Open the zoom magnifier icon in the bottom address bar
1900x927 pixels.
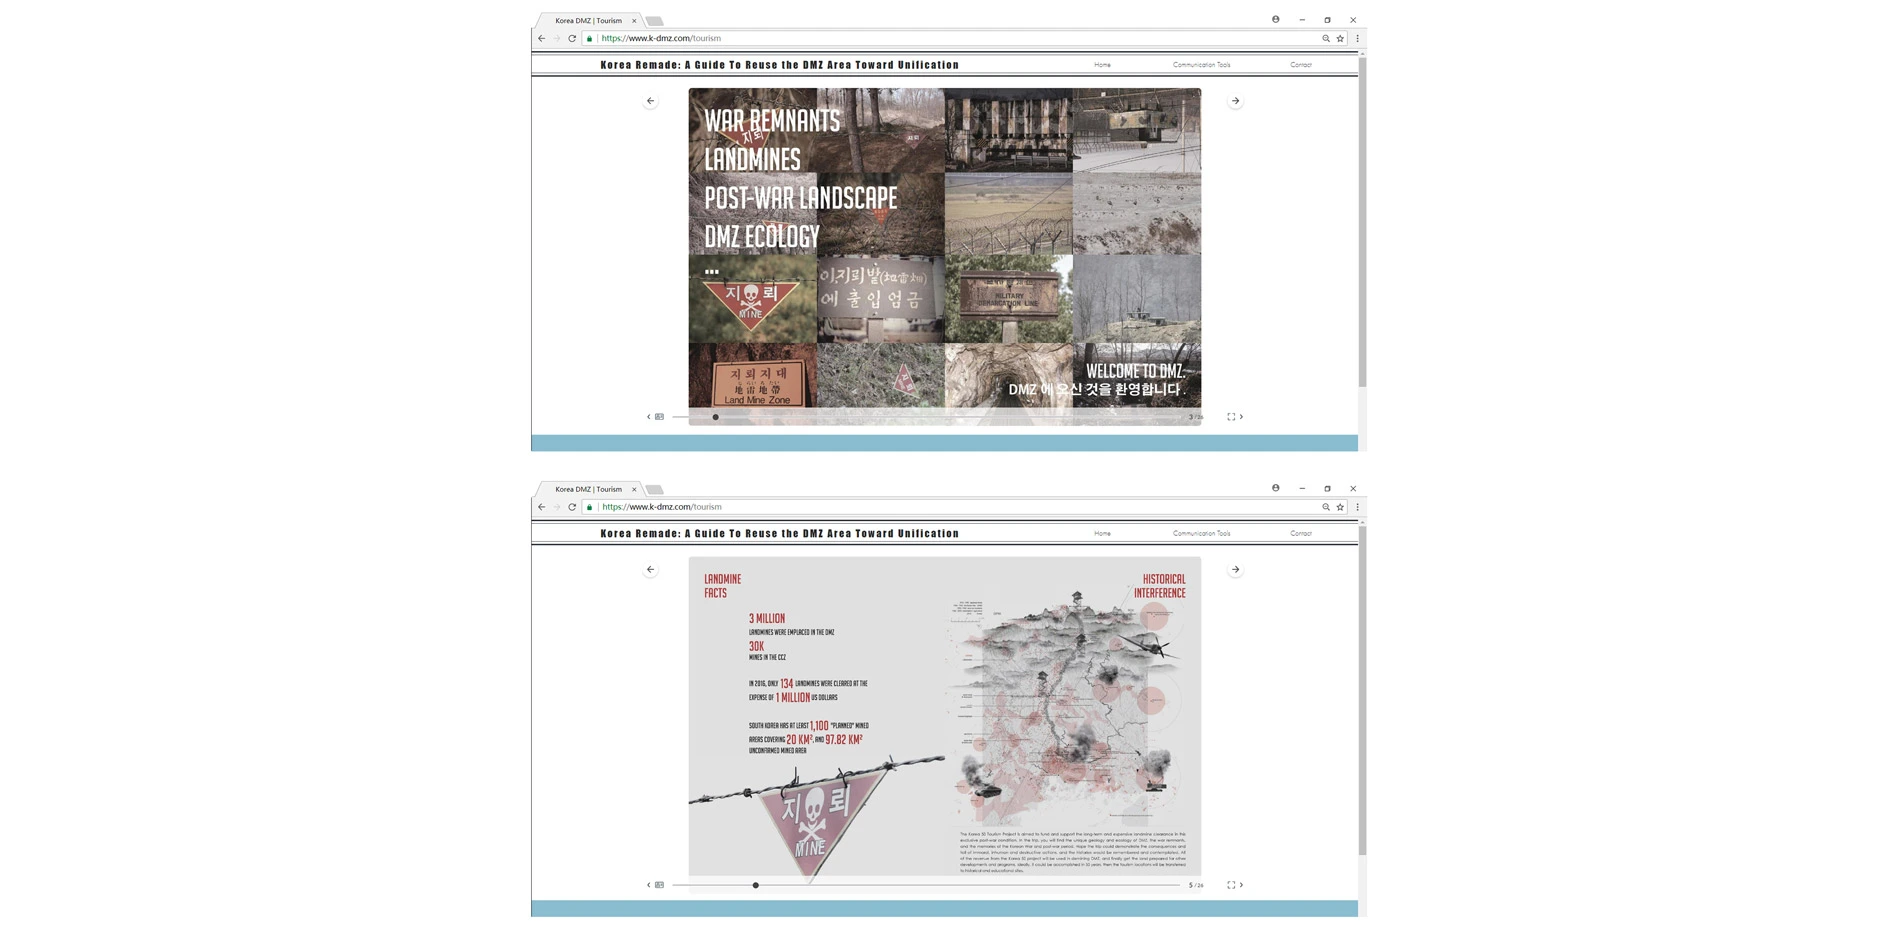1326,507
